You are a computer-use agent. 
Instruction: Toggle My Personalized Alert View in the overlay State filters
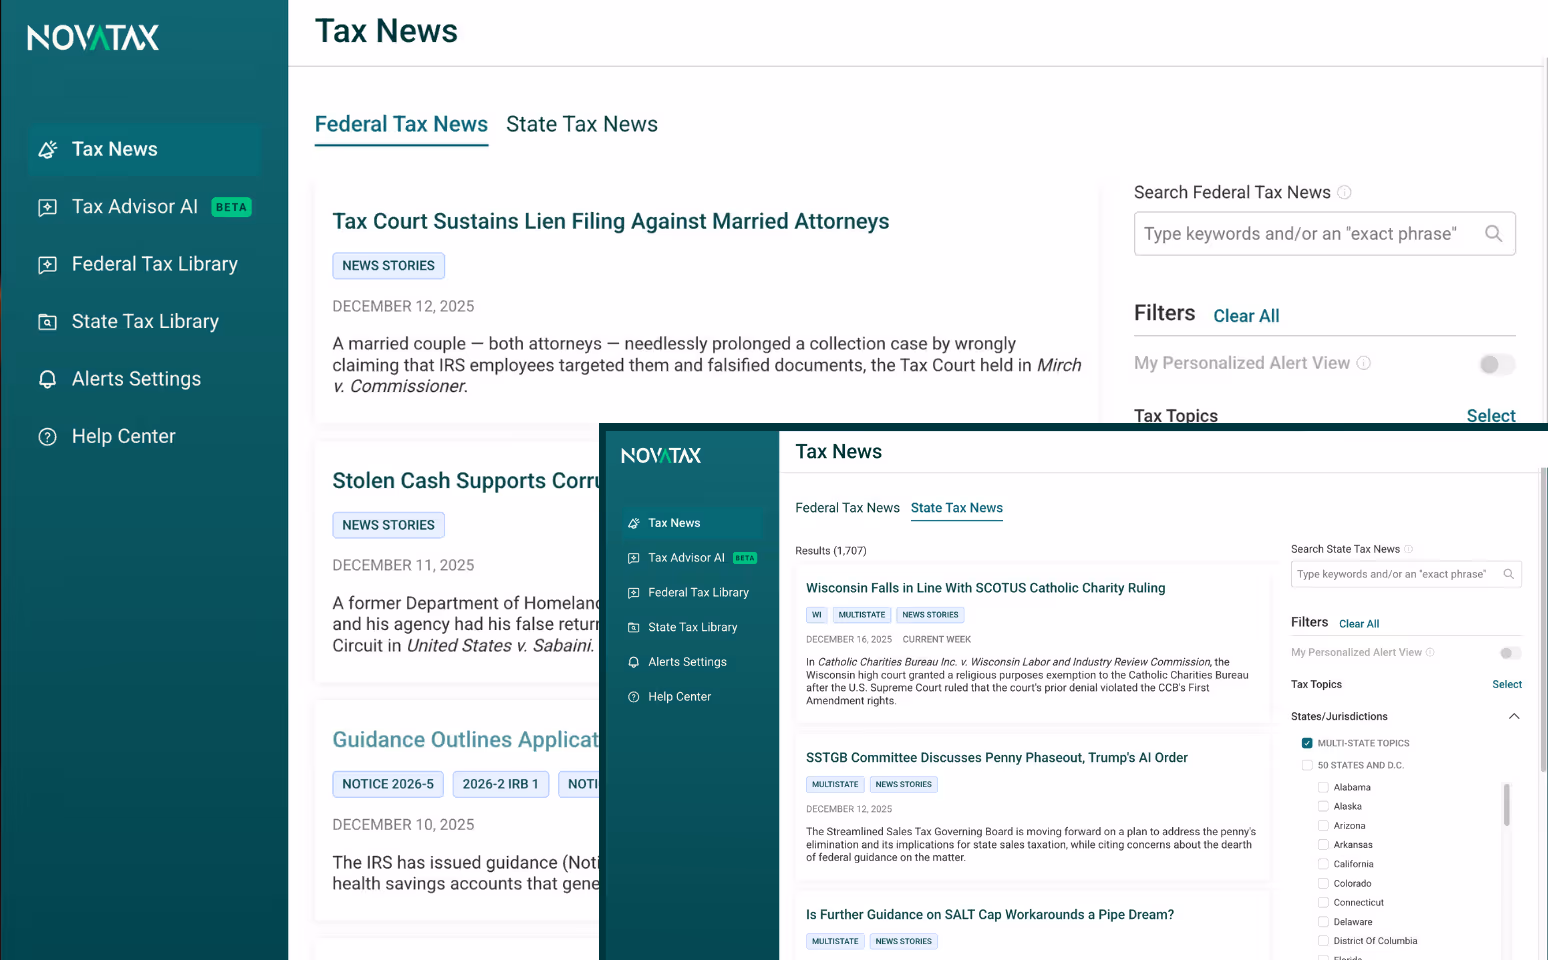tap(1510, 653)
